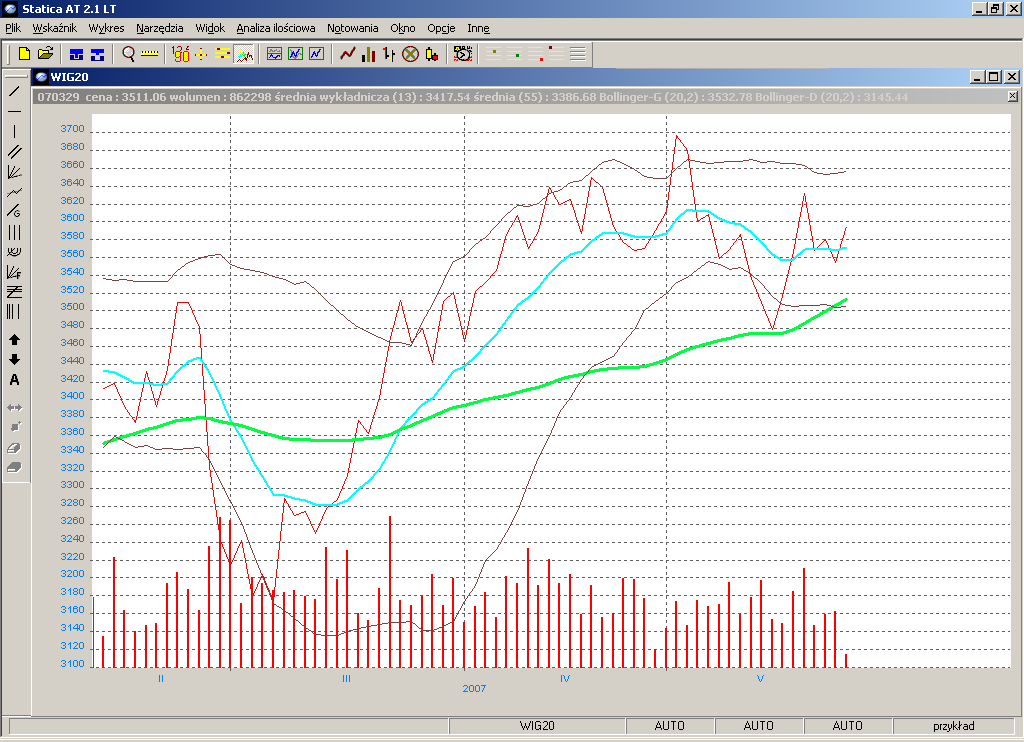The height and width of the screenshot is (742, 1024).
Task: Toggle the highlighted multi-line chart icon
Action: [244, 54]
